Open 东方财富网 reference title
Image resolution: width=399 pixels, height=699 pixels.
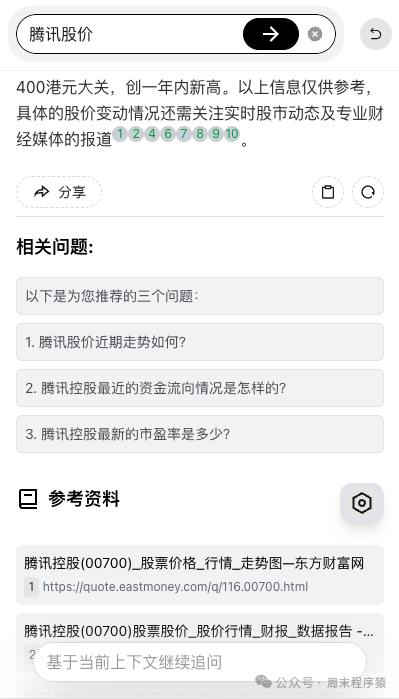[194, 563]
